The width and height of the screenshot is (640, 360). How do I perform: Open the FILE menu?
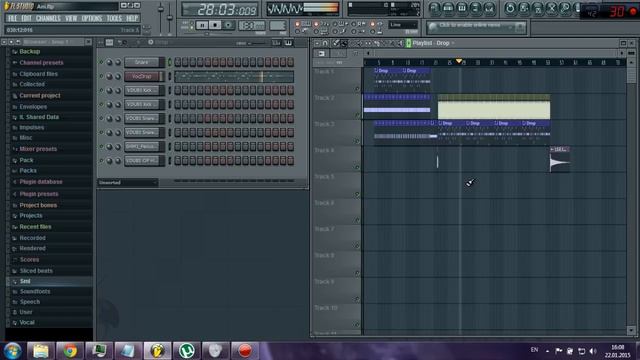(x=13, y=18)
